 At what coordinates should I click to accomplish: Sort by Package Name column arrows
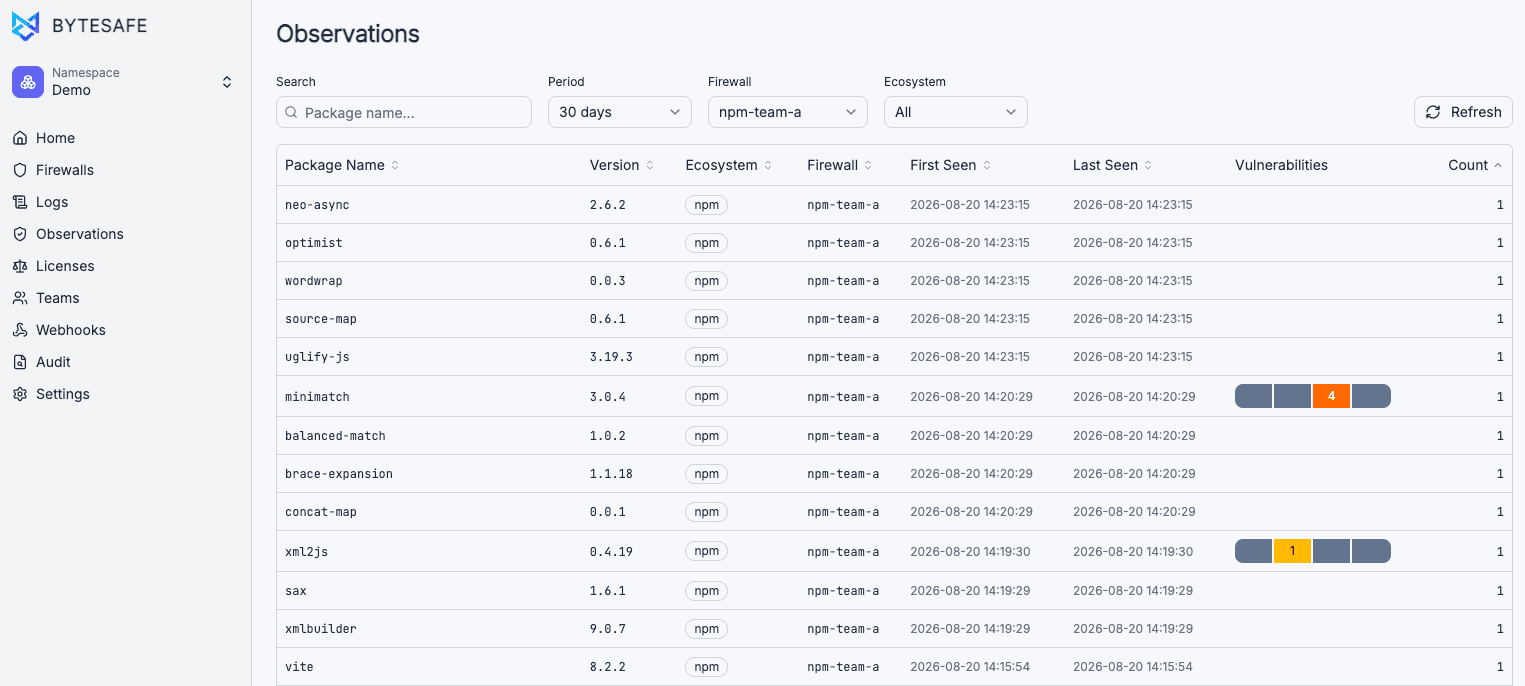point(395,165)
